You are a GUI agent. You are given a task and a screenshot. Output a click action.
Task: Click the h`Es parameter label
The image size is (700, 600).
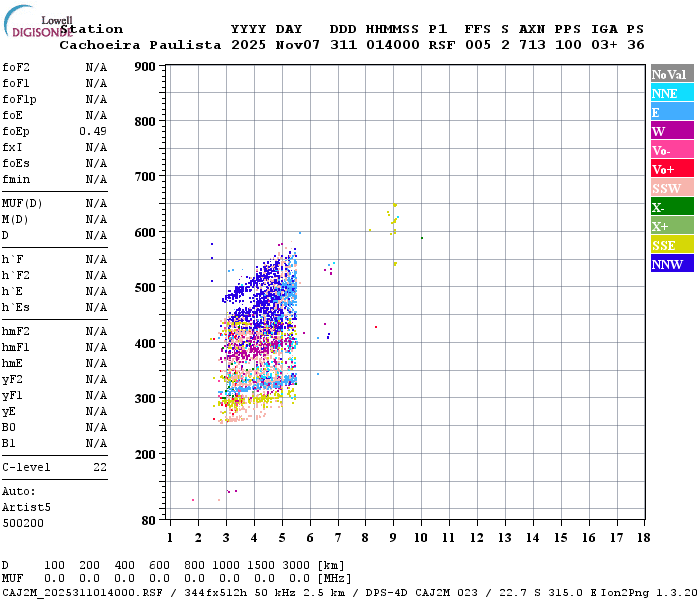coord(16,308)
